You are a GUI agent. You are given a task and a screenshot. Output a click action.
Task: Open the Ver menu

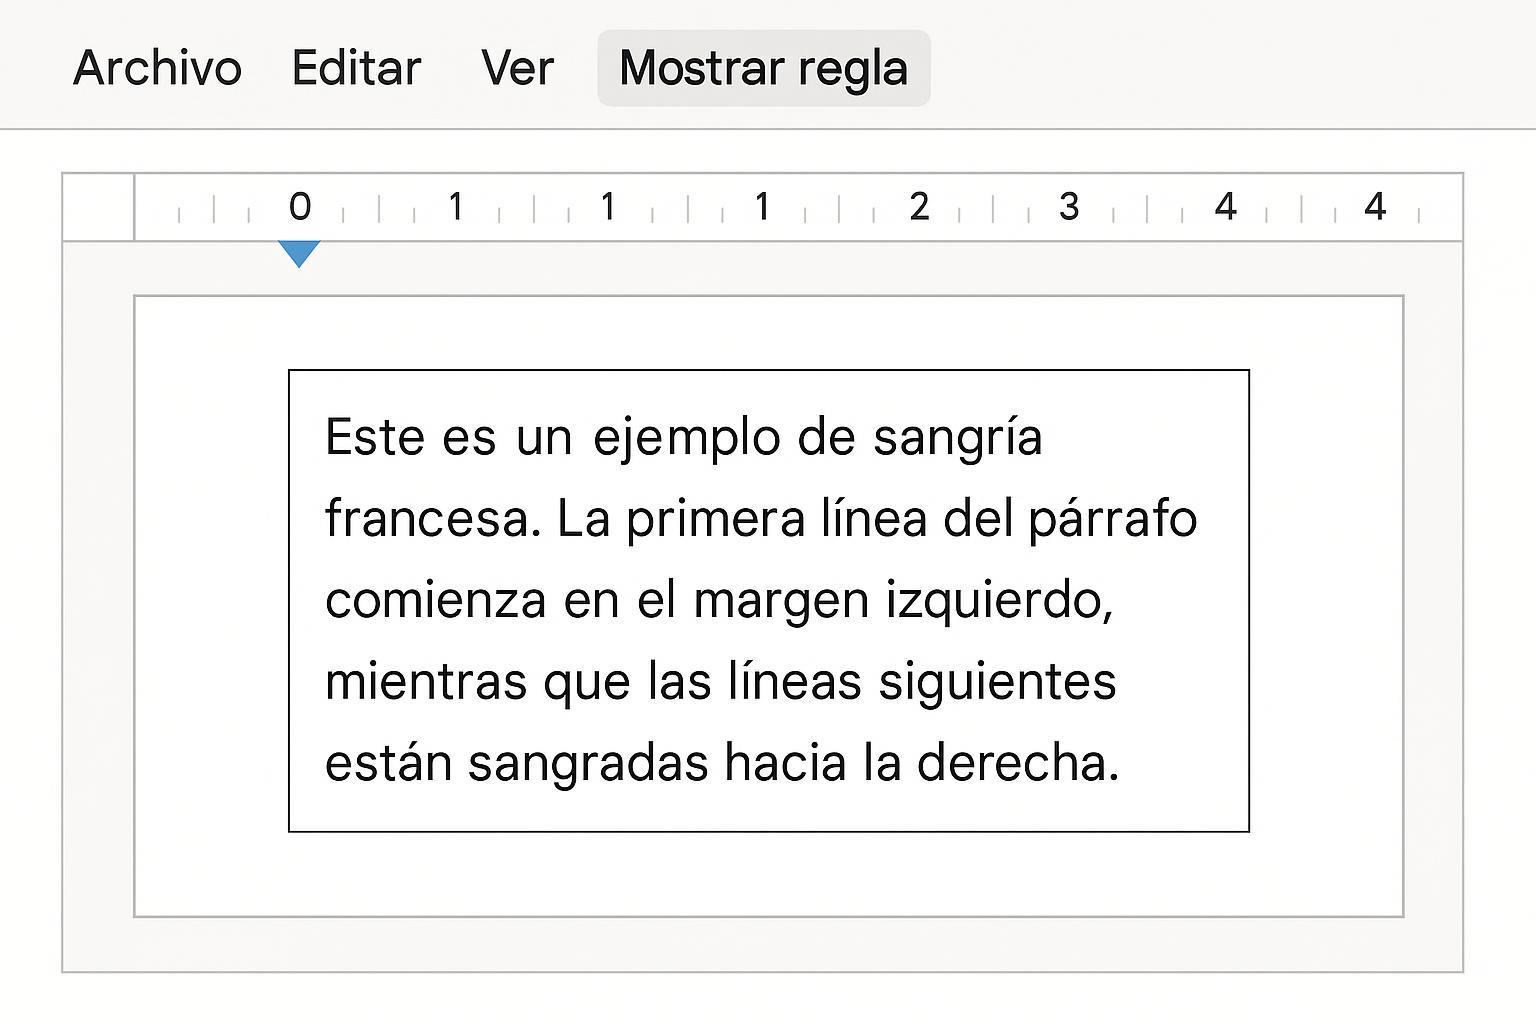pos(517,68)
